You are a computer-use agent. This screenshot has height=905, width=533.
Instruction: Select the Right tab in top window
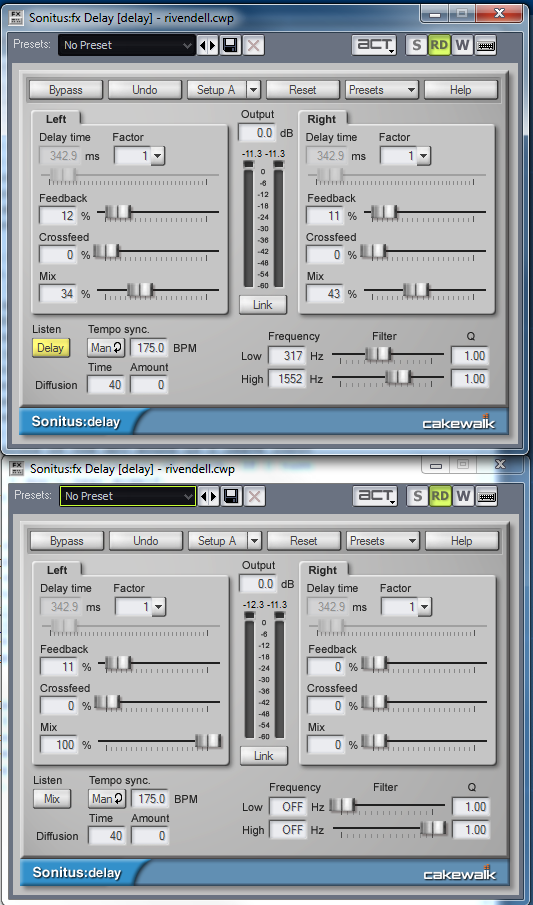(322, 119)
